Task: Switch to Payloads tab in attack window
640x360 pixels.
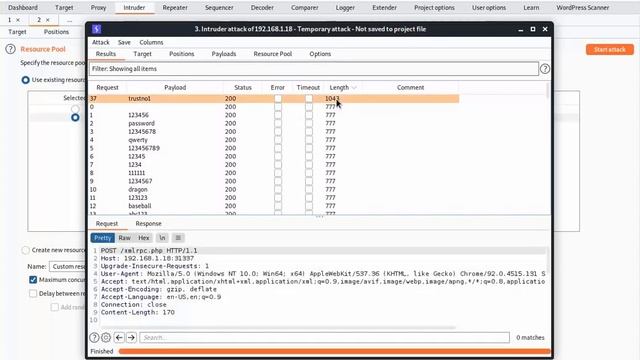Action: point(224,54)
